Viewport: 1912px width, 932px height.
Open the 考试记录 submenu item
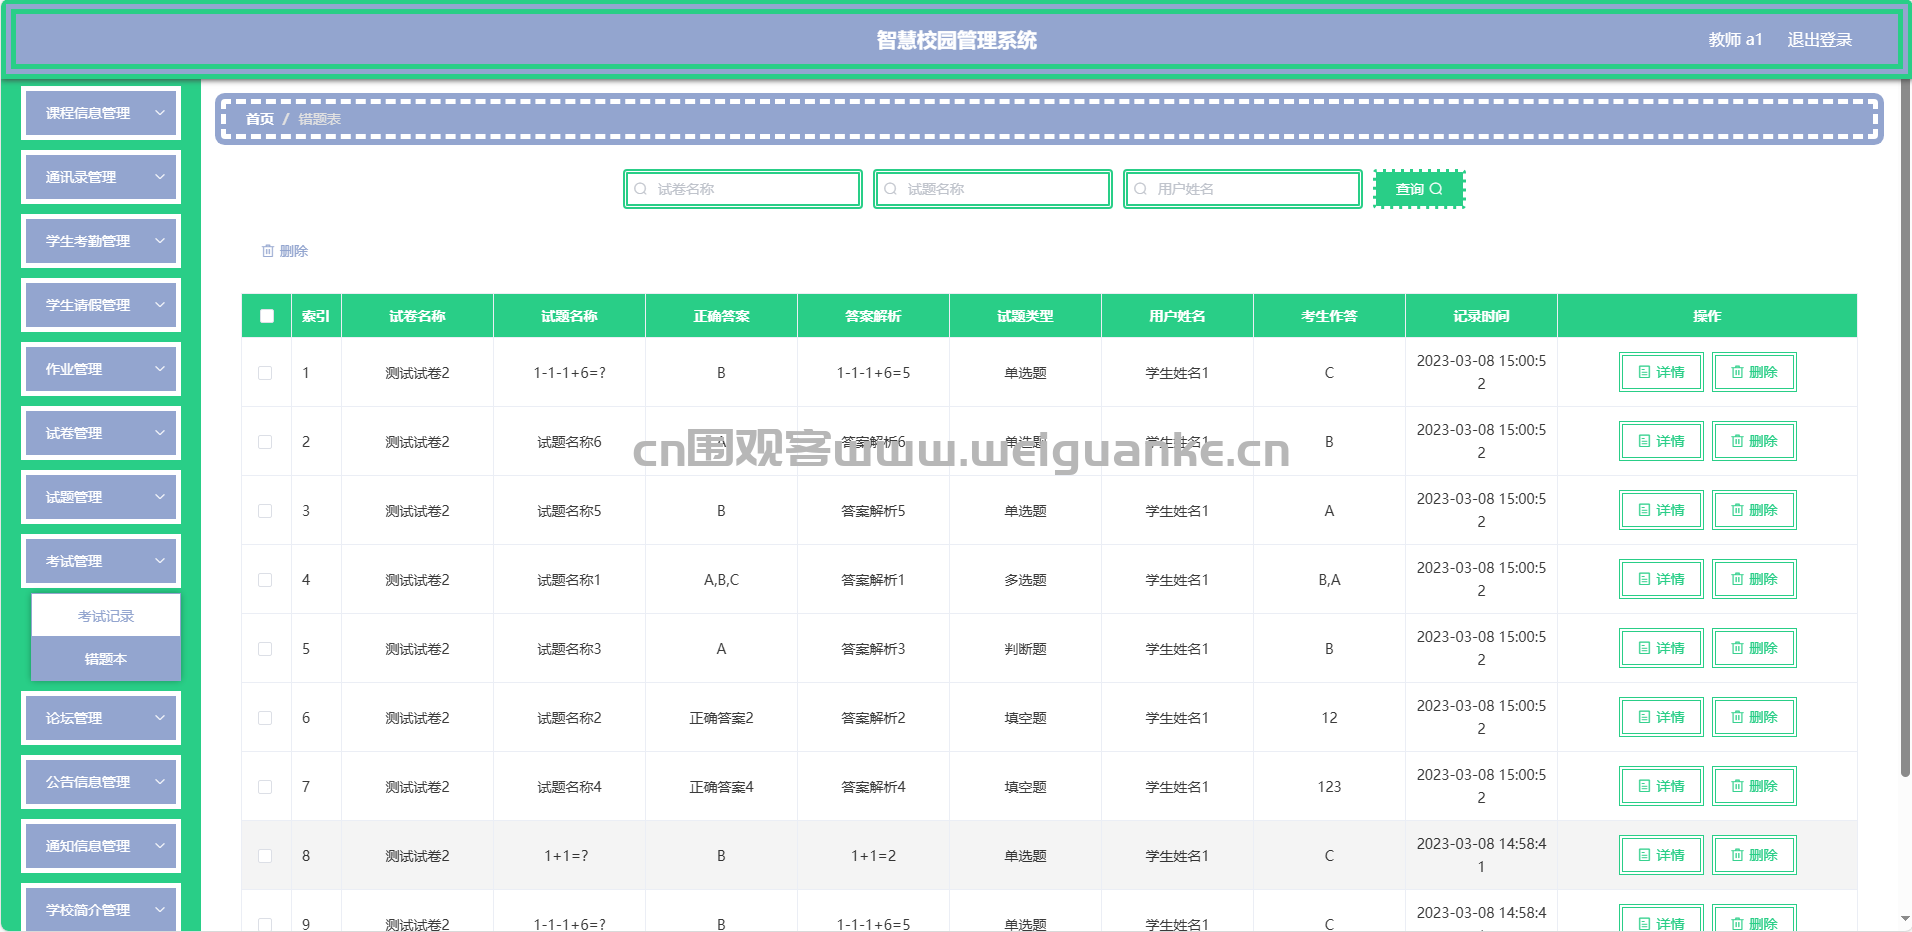[x=106, y=616]
